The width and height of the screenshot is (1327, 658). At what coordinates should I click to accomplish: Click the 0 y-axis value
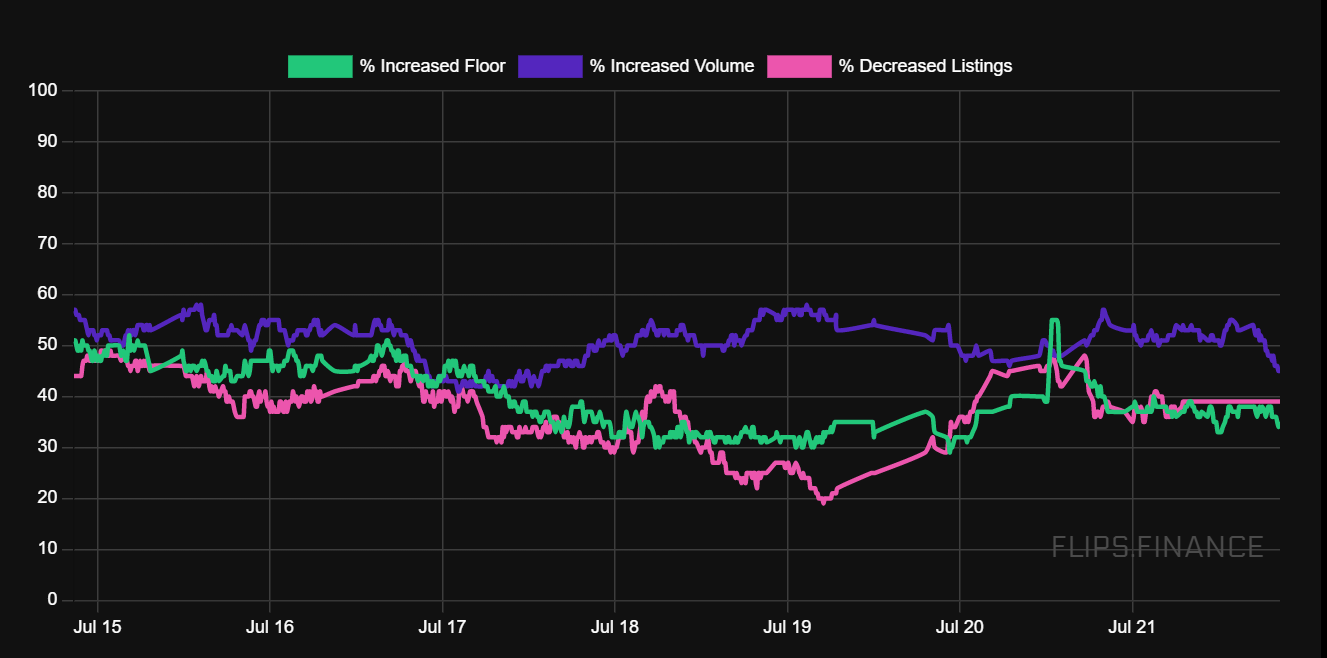click(x=52, y=600)
